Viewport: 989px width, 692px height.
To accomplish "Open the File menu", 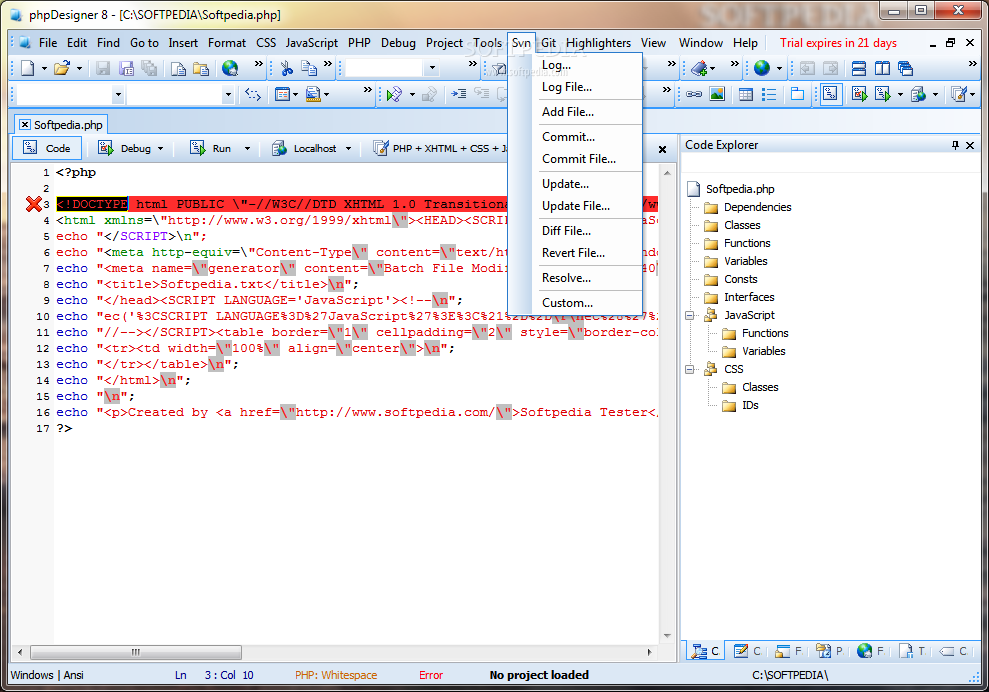I will pyautogui.click(x=48, y=43).
